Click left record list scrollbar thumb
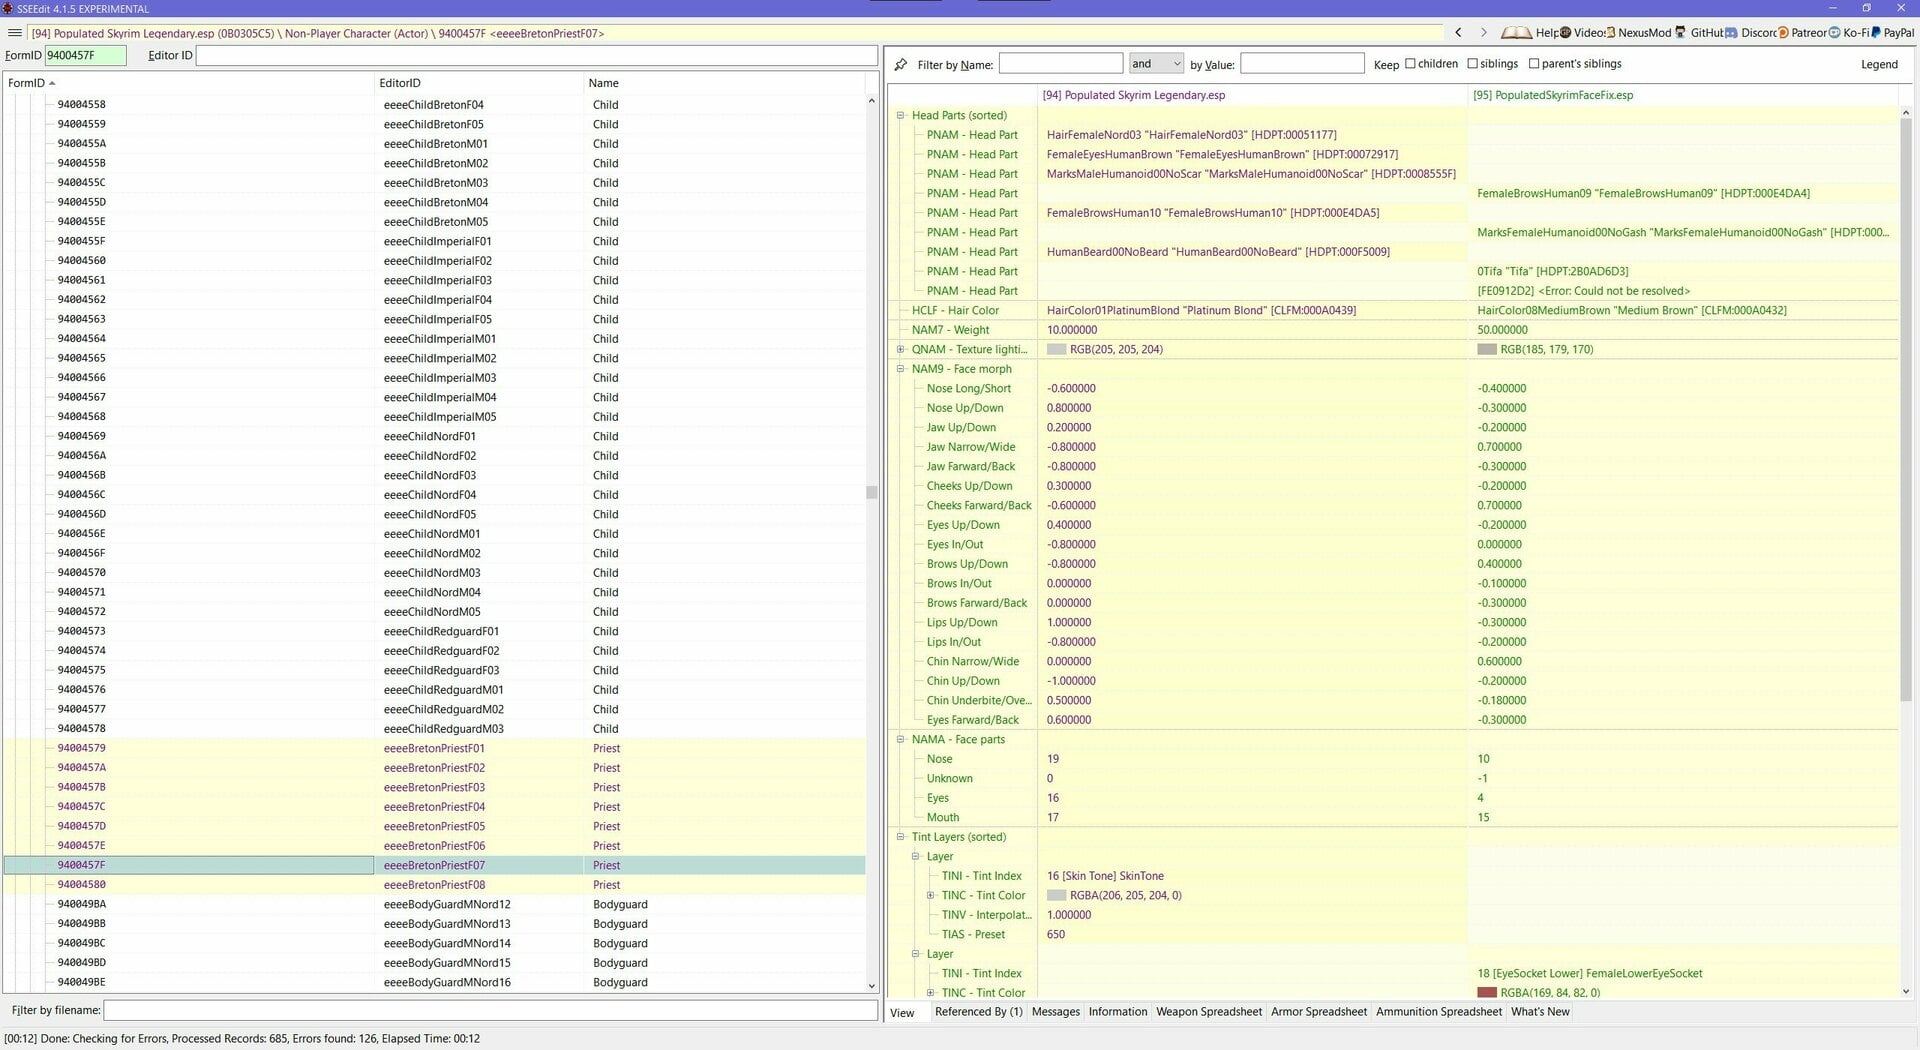 871,492
